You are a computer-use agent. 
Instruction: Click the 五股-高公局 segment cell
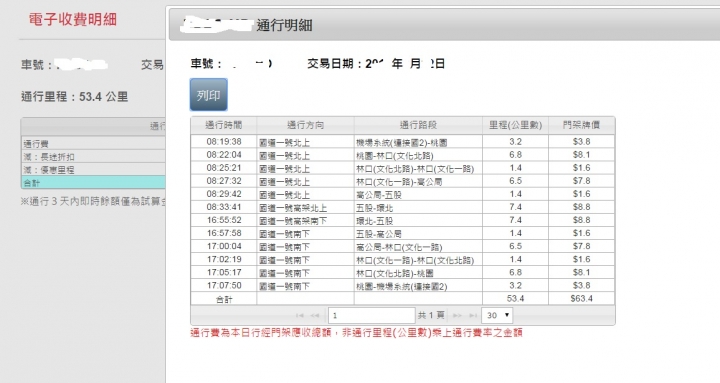coord(418,234)
